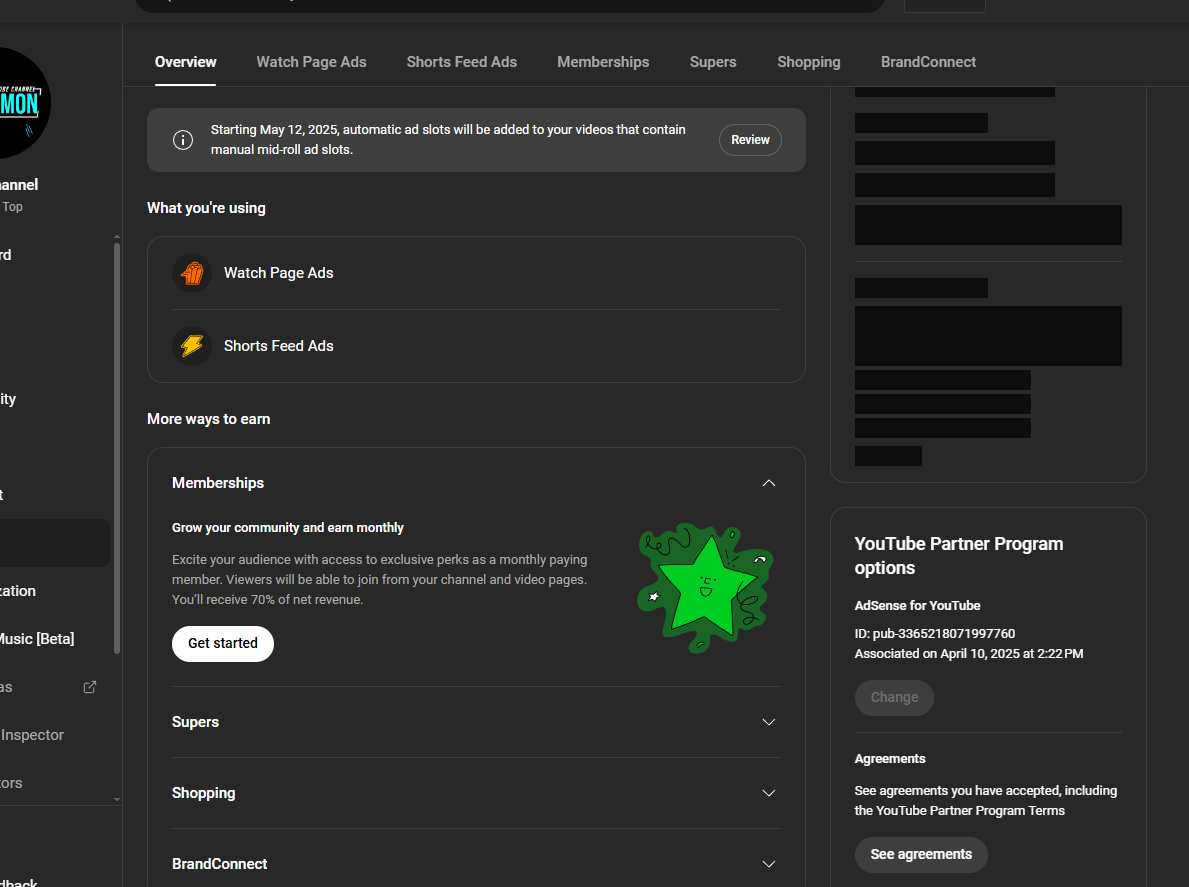Click the Watch Page Ads popcorn icon
The width and height of the screenshot is (1189, 887).
click(192, 273)
